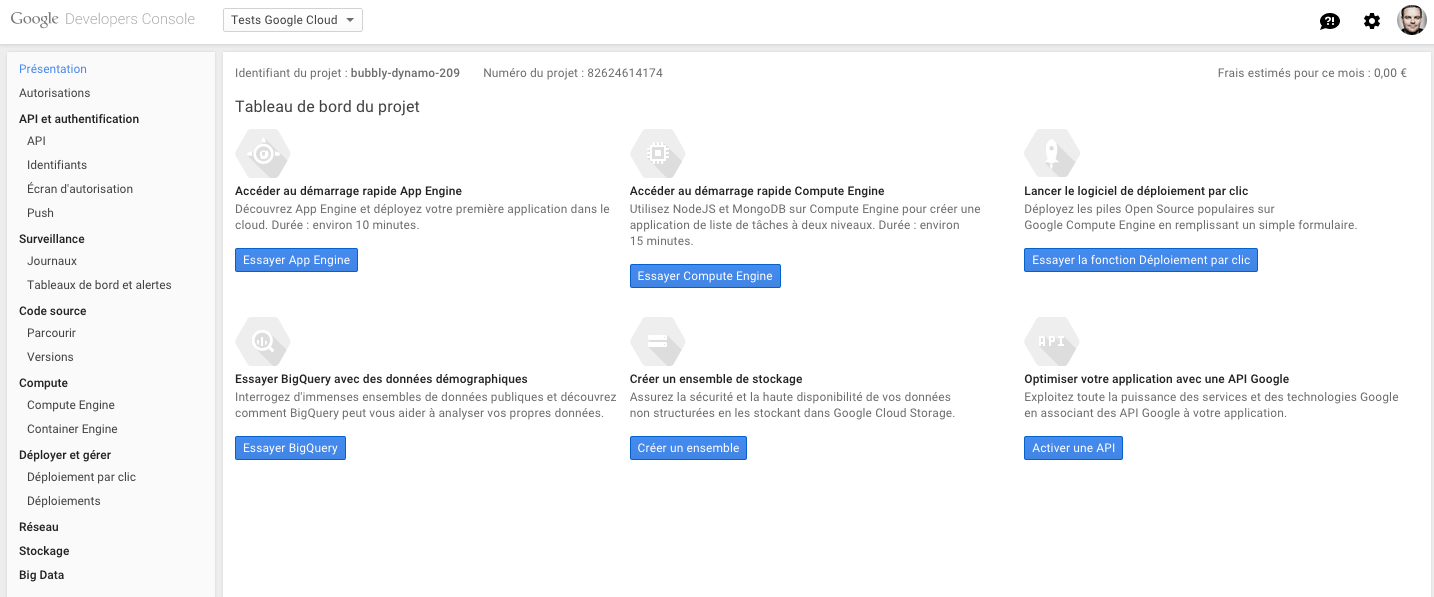The height and width of the screenshot is (597, 1434).
Task: Click Créer un ensemble de stockage title
Action: coord(716,379)
